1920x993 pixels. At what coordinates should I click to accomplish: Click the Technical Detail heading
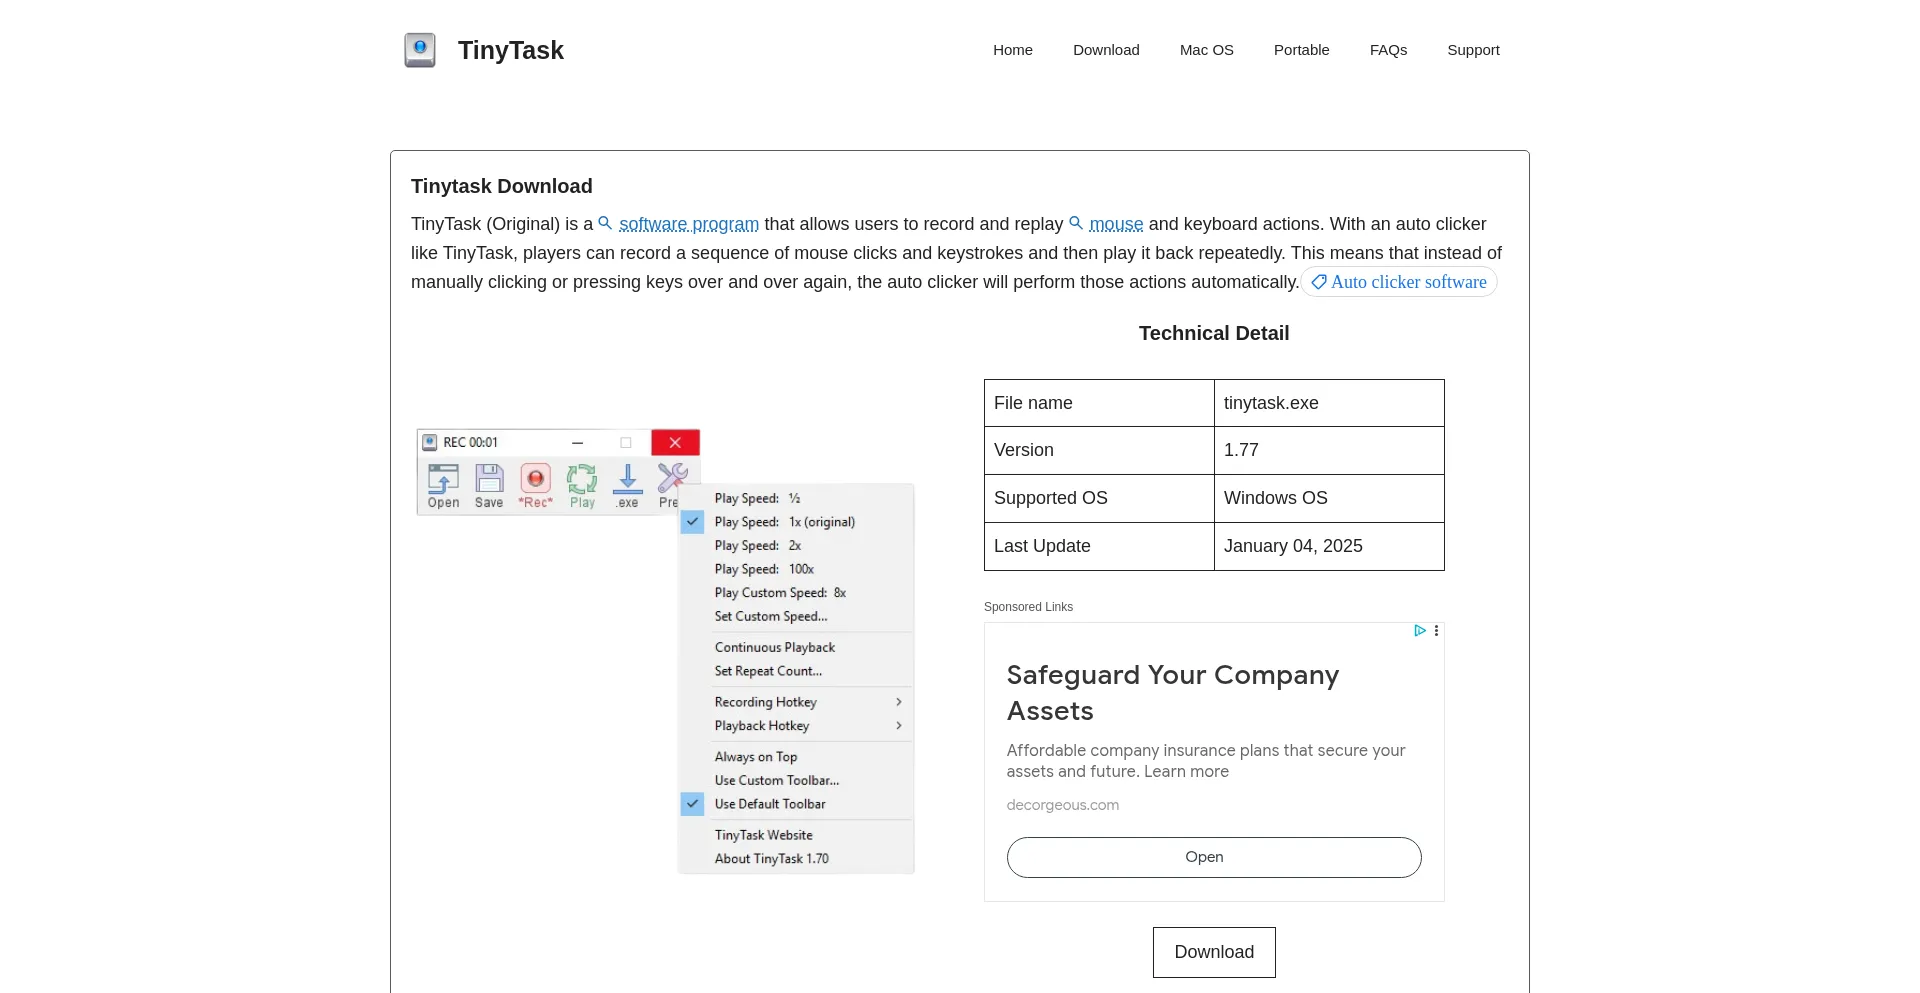pos(1214,333)
